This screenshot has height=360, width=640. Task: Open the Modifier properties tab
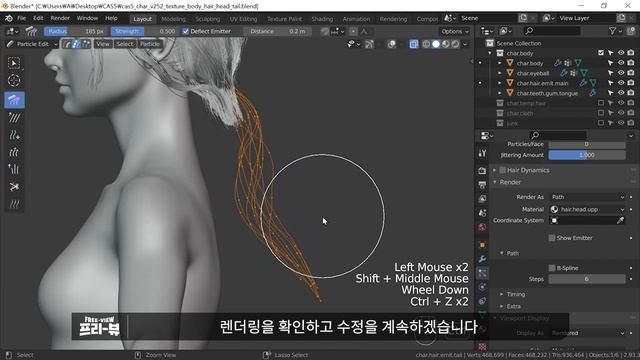(482, 259)
